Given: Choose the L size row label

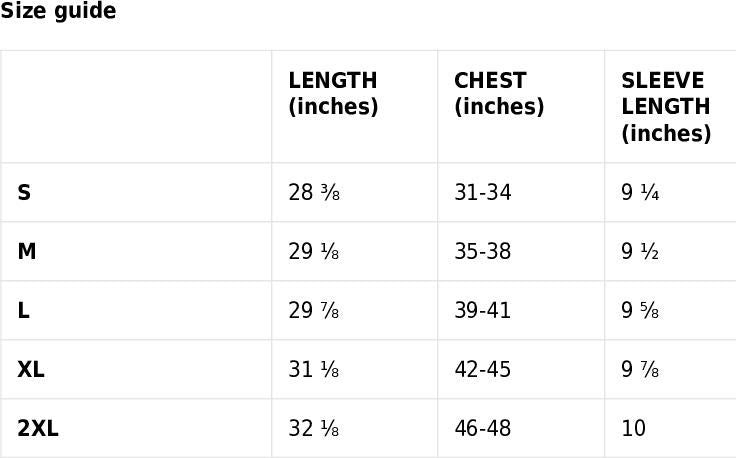Looking at the screenshot, I should [23, 310].
